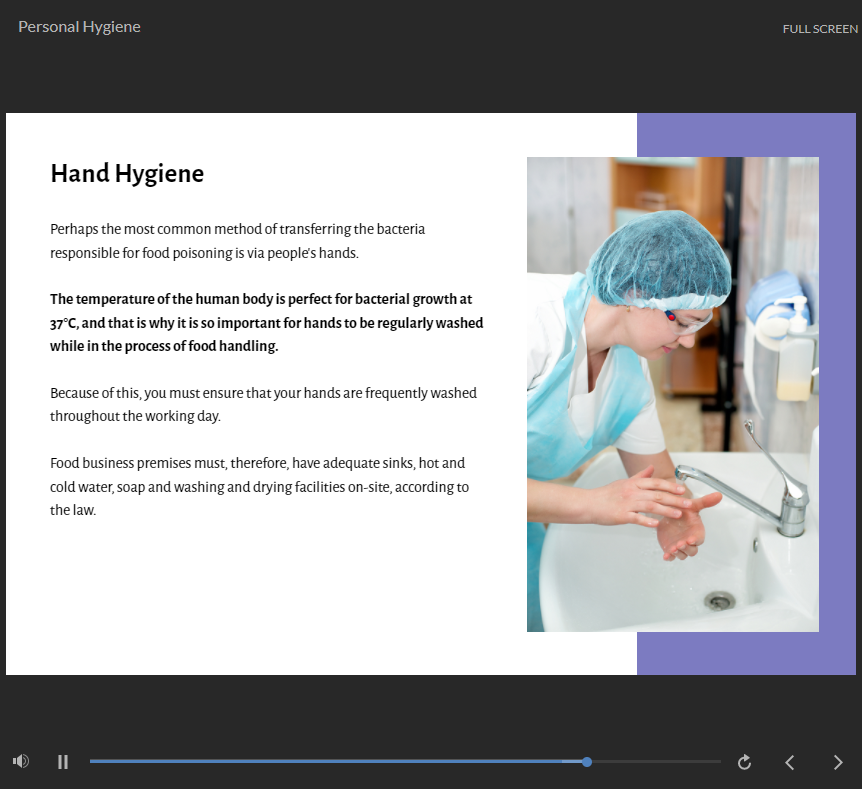
Task: Mute the slide audio with the speaker icon
Action: click(x=20, y=761)
